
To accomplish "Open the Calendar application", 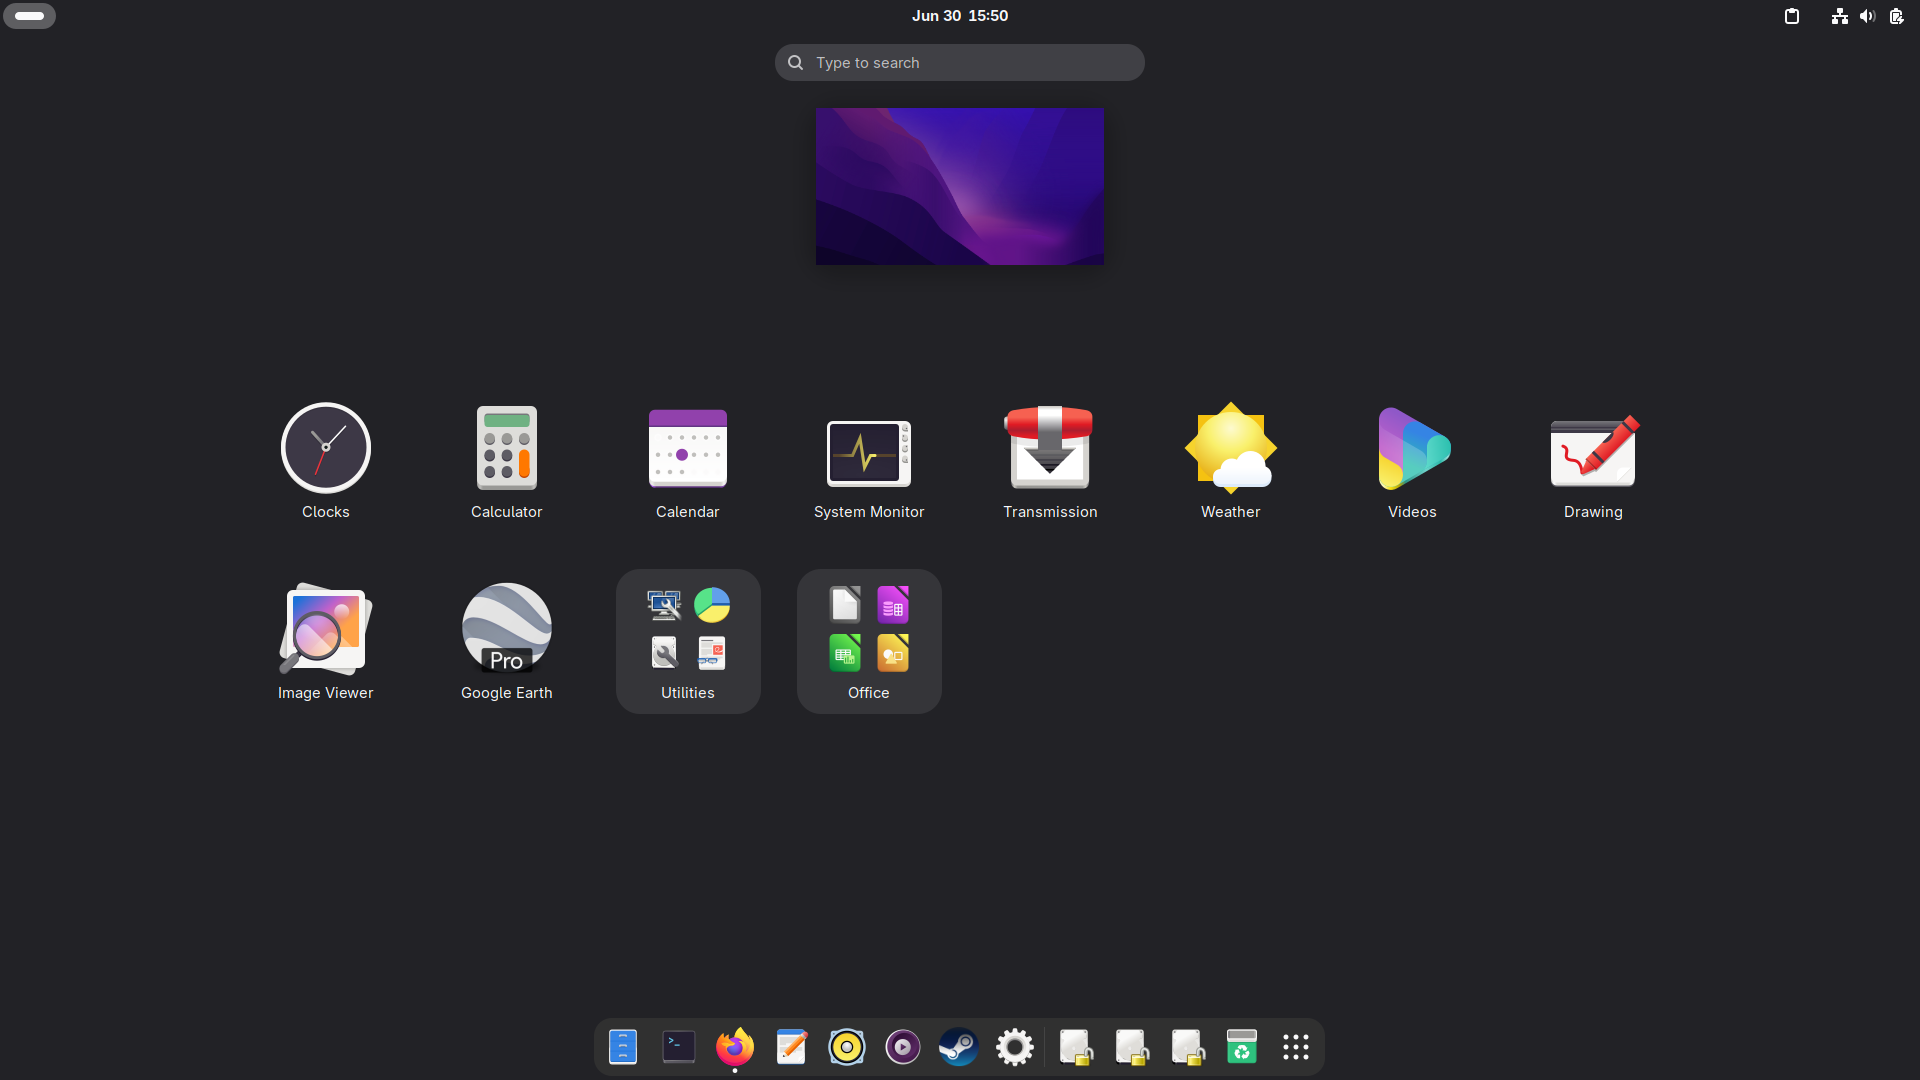I will [688, 462].
